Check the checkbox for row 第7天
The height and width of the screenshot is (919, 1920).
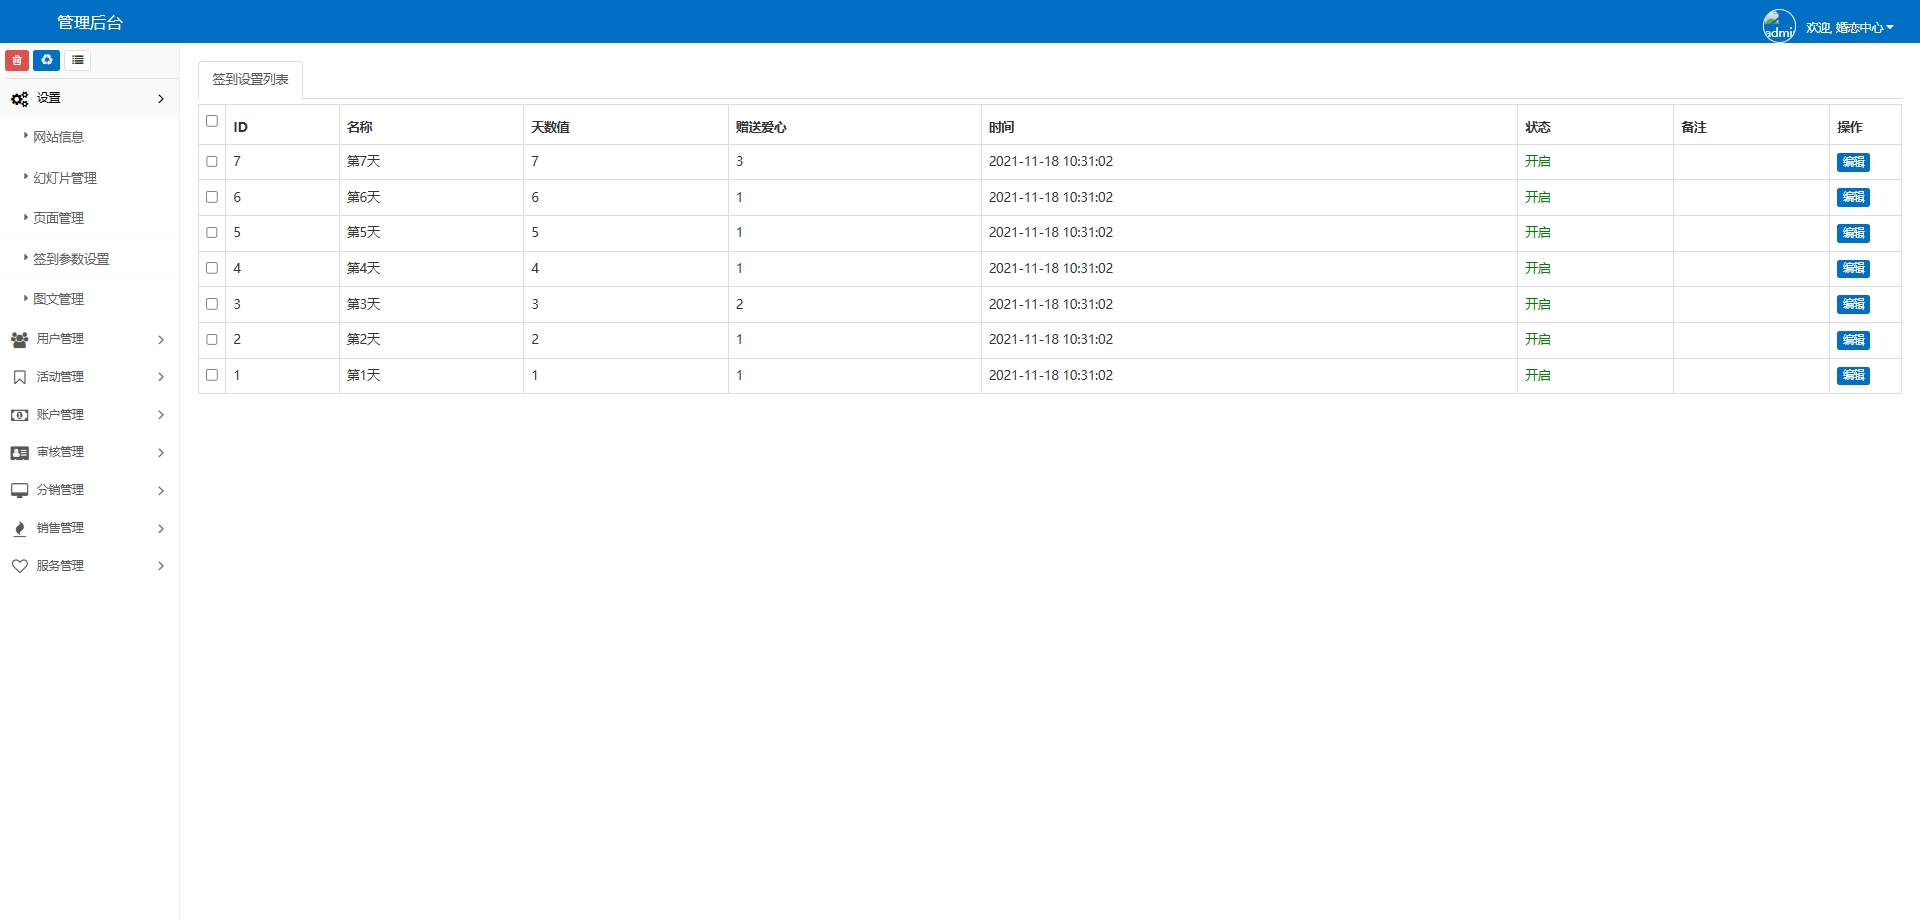(212, 161)
